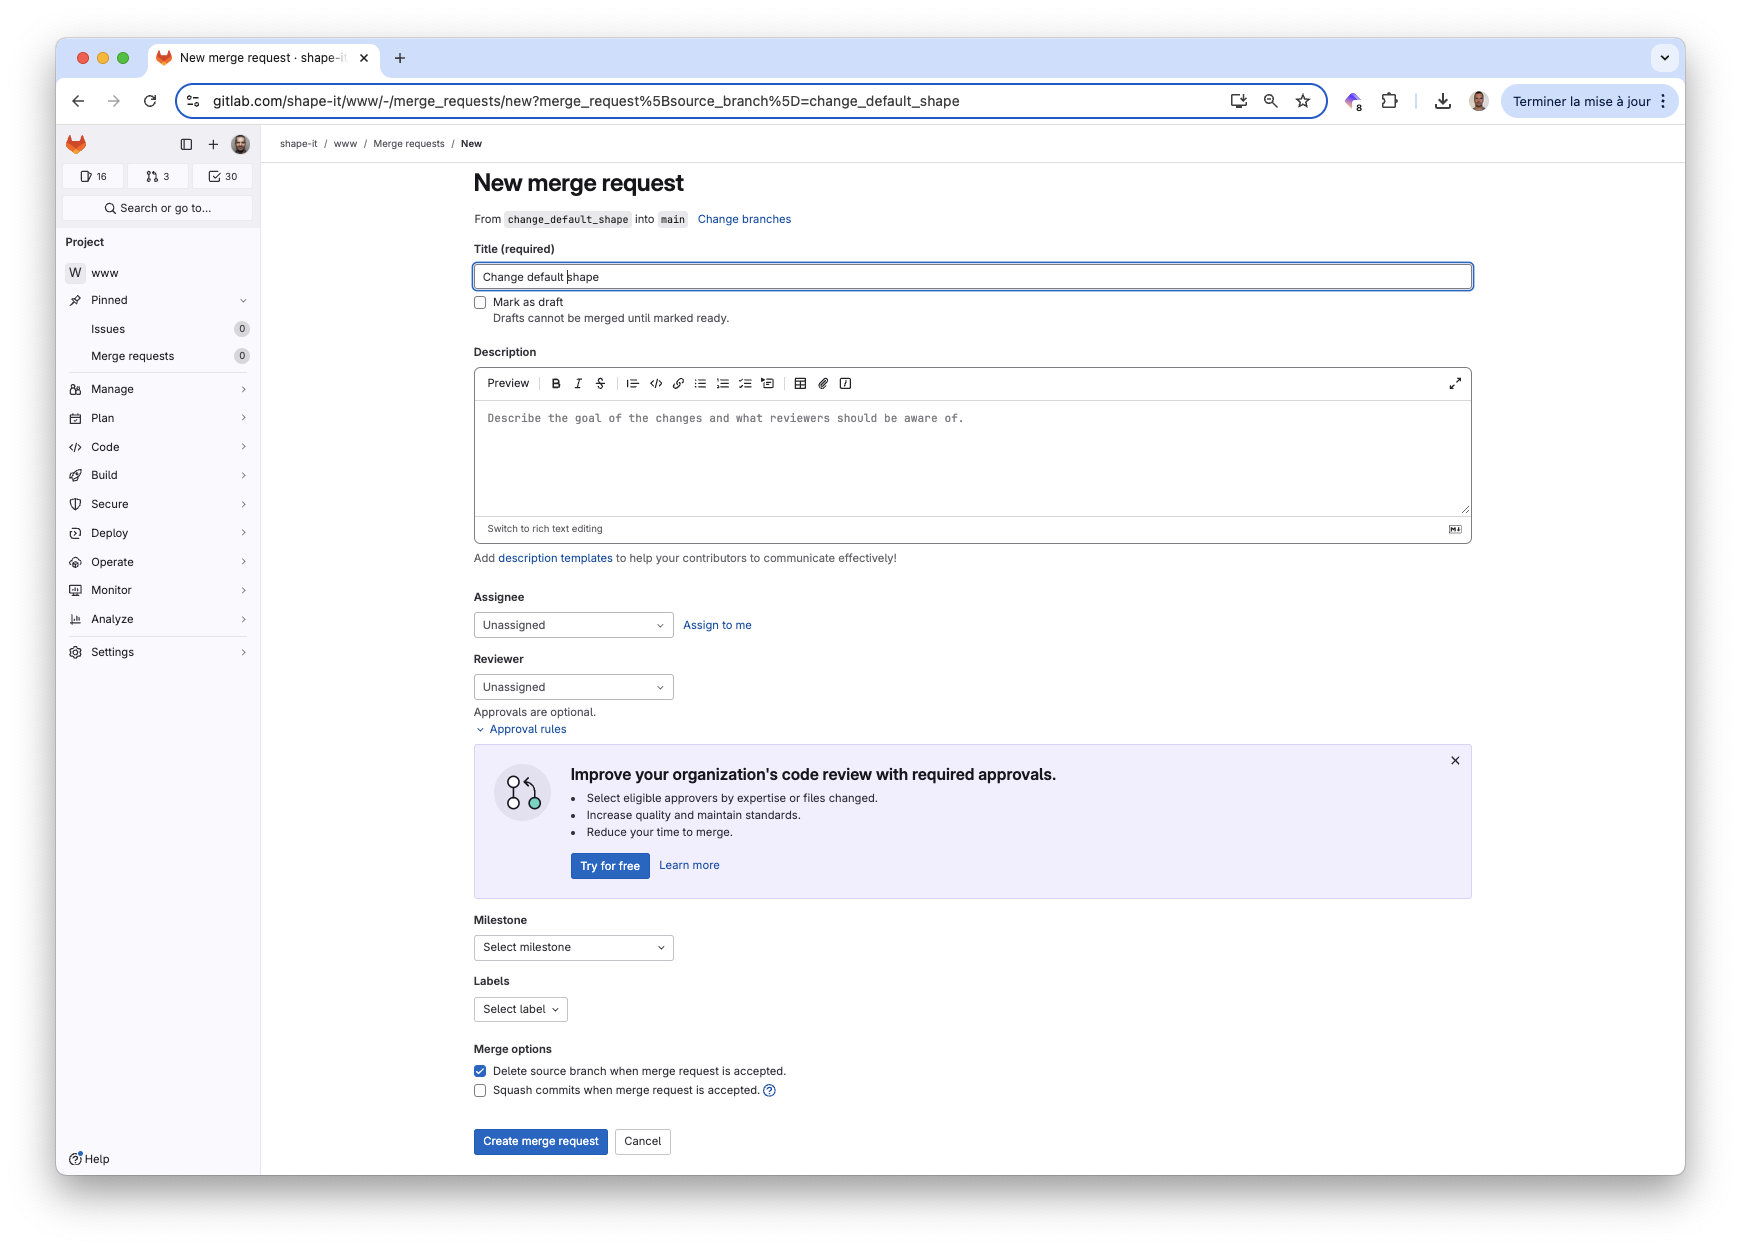The image size is (1741, 1249).
Task: Open the create new plus menu in sidebar
Action: (213, 145)
